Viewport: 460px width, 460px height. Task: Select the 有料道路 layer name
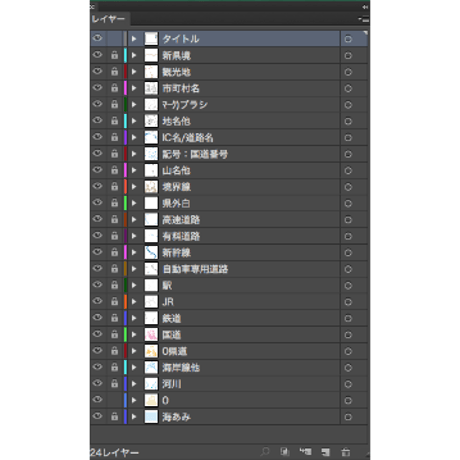(x=181, y=236)
